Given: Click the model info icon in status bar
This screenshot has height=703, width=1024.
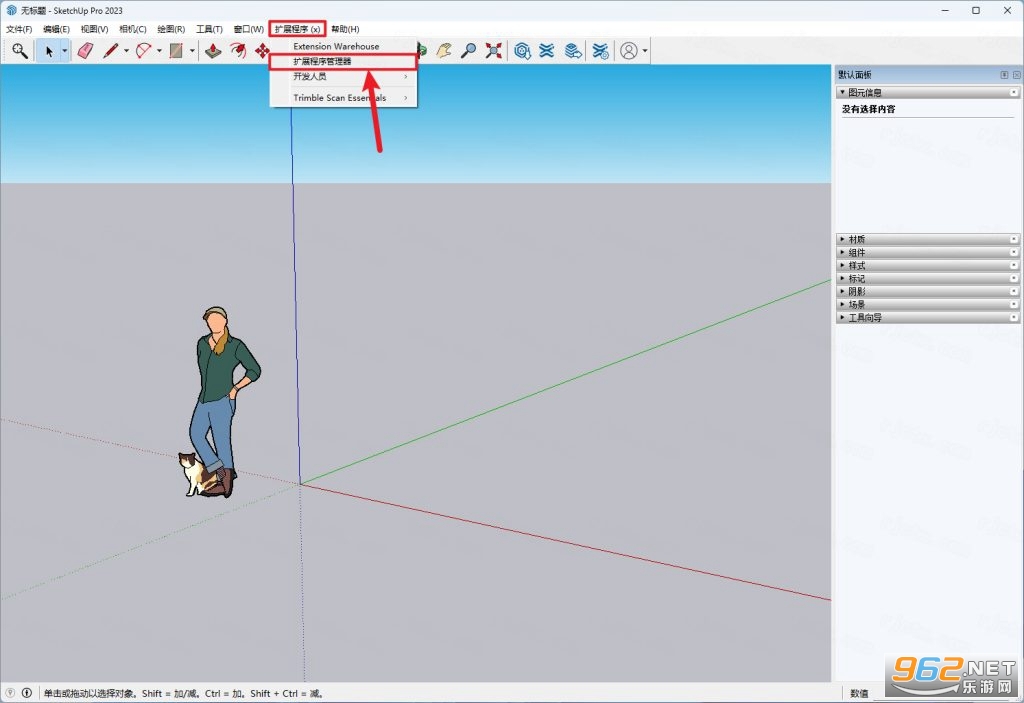Looking at the screenshot, I should (x=27, y=693).
